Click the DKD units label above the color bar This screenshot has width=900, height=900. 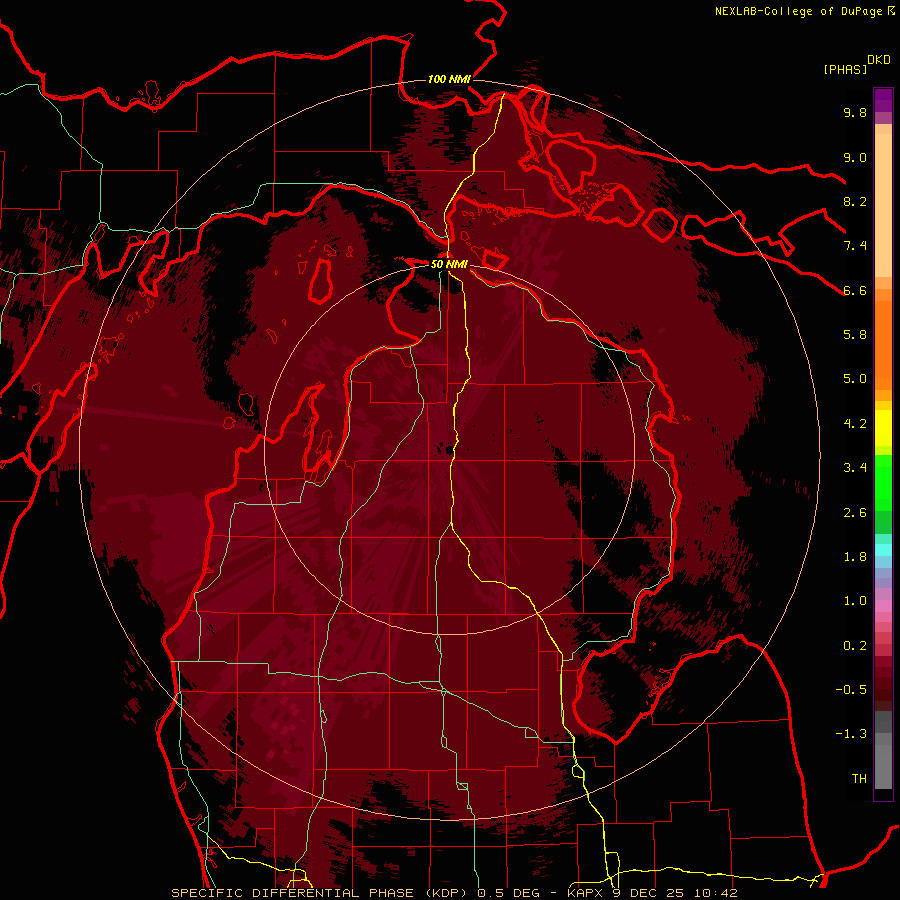tap(879, 60)
